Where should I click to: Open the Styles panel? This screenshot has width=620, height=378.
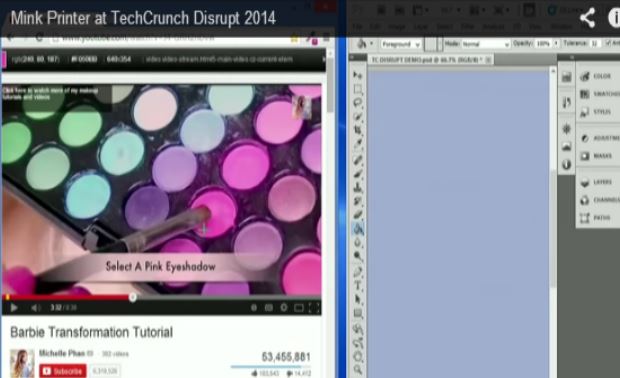pos(596,112)
